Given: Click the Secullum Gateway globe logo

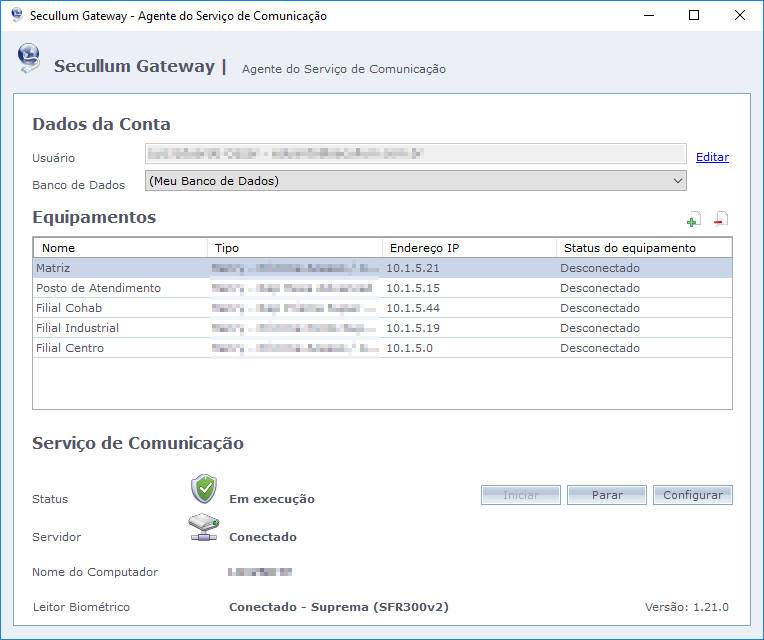Looking at the screenshot, I should (x=28, y=58).
